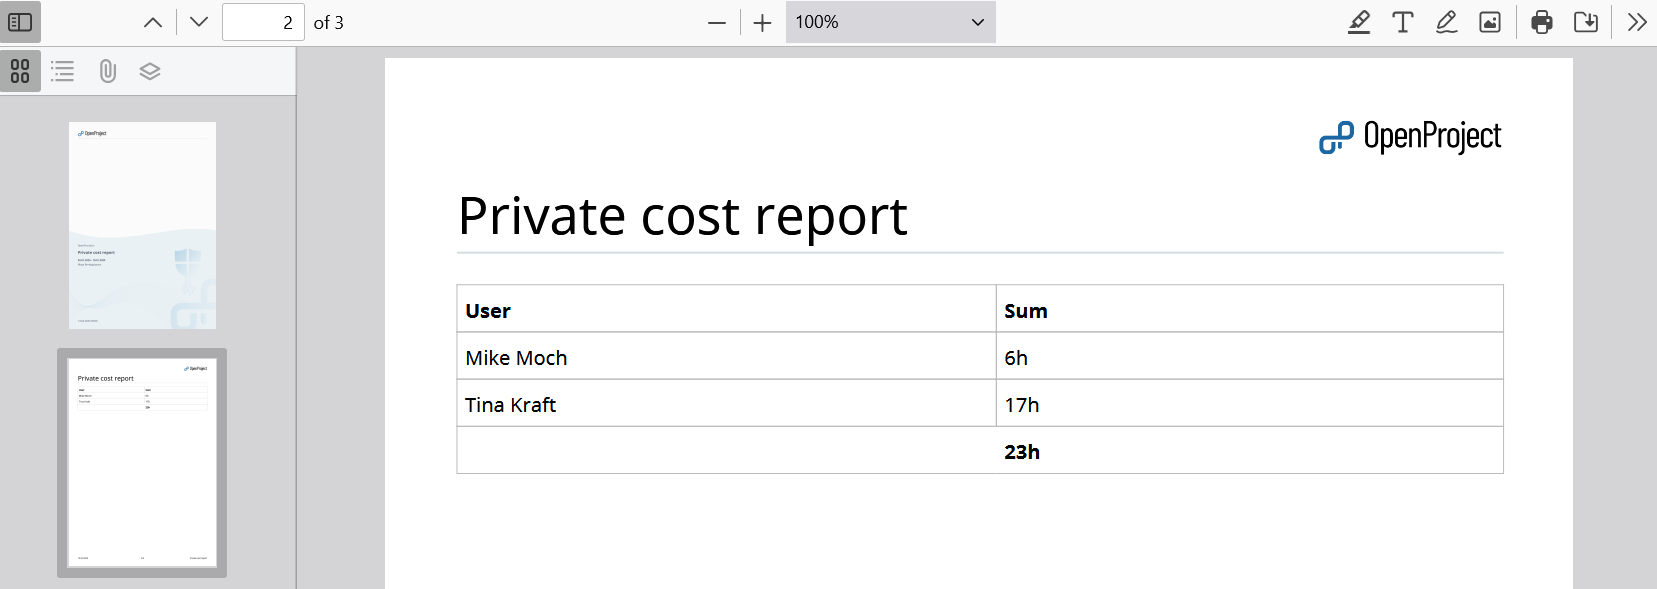The width and height of the screenshot is (1657, 589).
Task: Save the PDF with download icon
Action: pyautogui.click(x=1586, y=22)
